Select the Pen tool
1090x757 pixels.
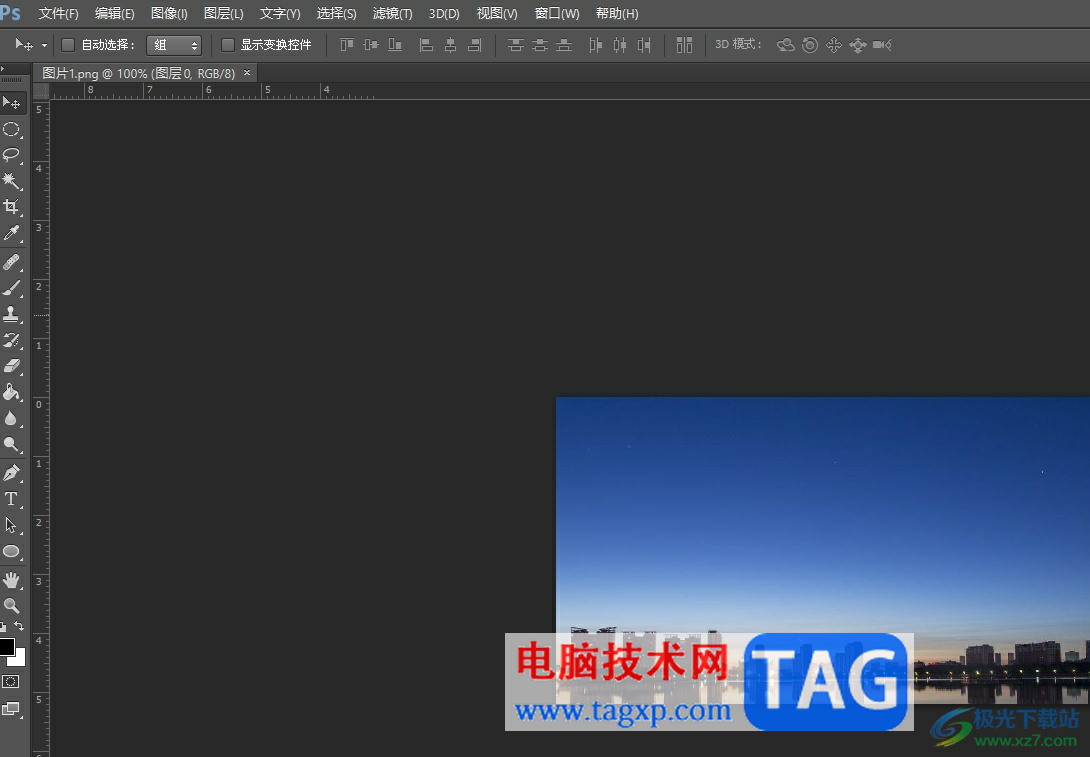11,473
